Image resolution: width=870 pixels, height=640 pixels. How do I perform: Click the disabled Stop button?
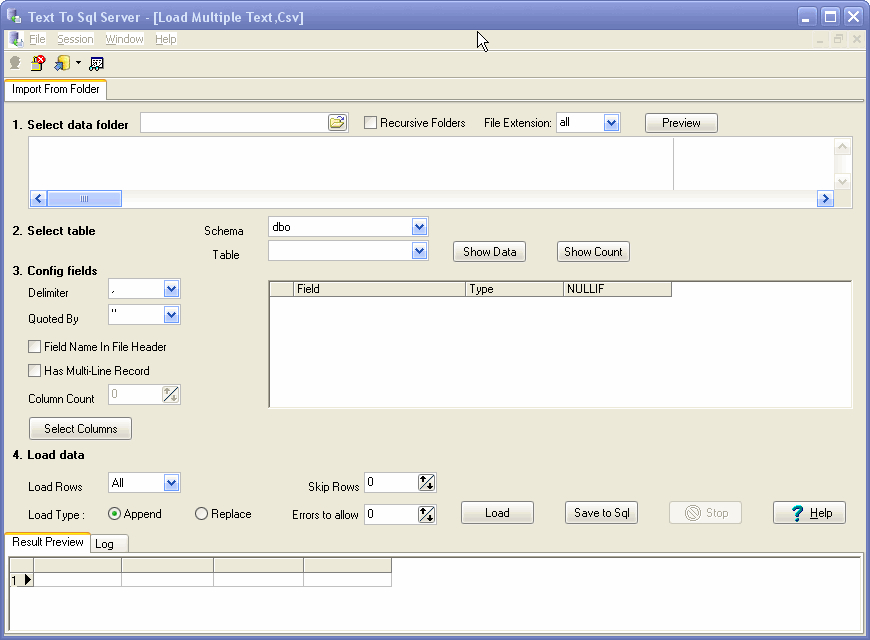coord(705,513)
